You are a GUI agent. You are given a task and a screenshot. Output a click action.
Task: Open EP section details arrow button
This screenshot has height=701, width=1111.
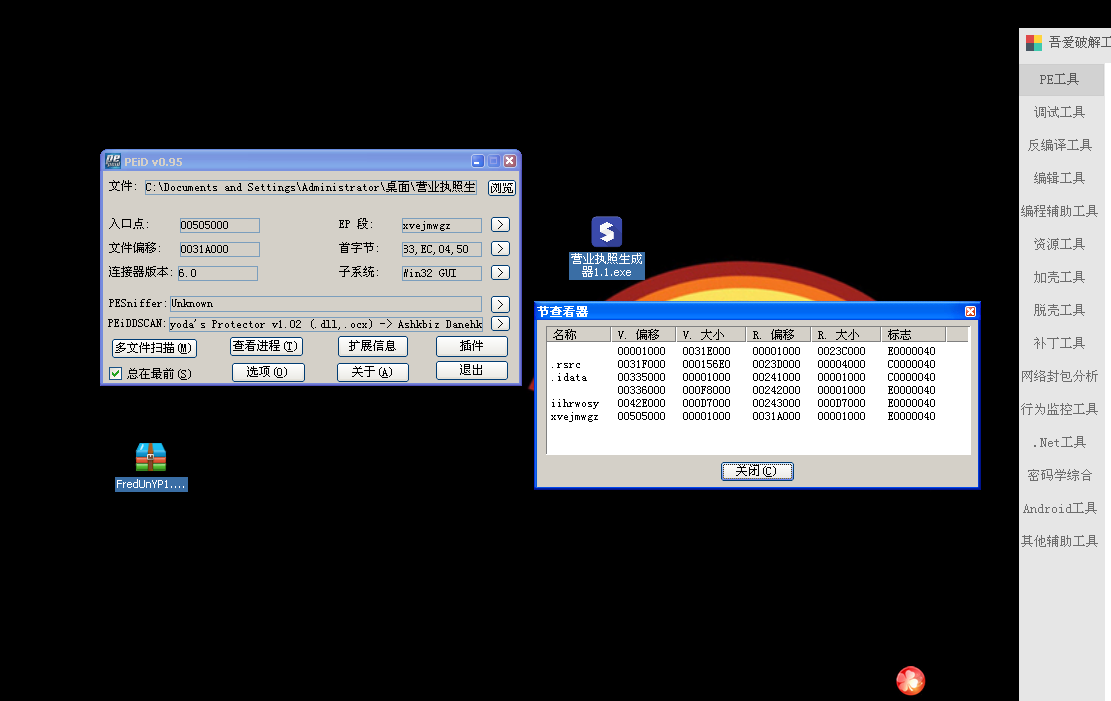500,225
